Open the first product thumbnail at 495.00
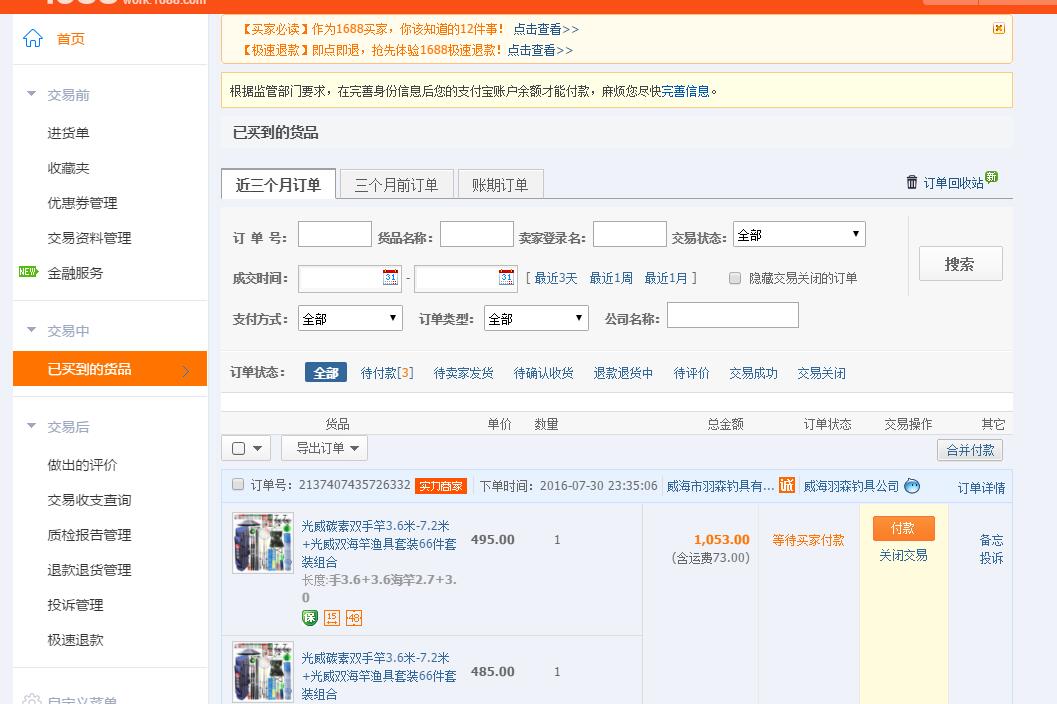Image resolution: width=1057 pixels, height=704 pixels. (x=263, y=543)
